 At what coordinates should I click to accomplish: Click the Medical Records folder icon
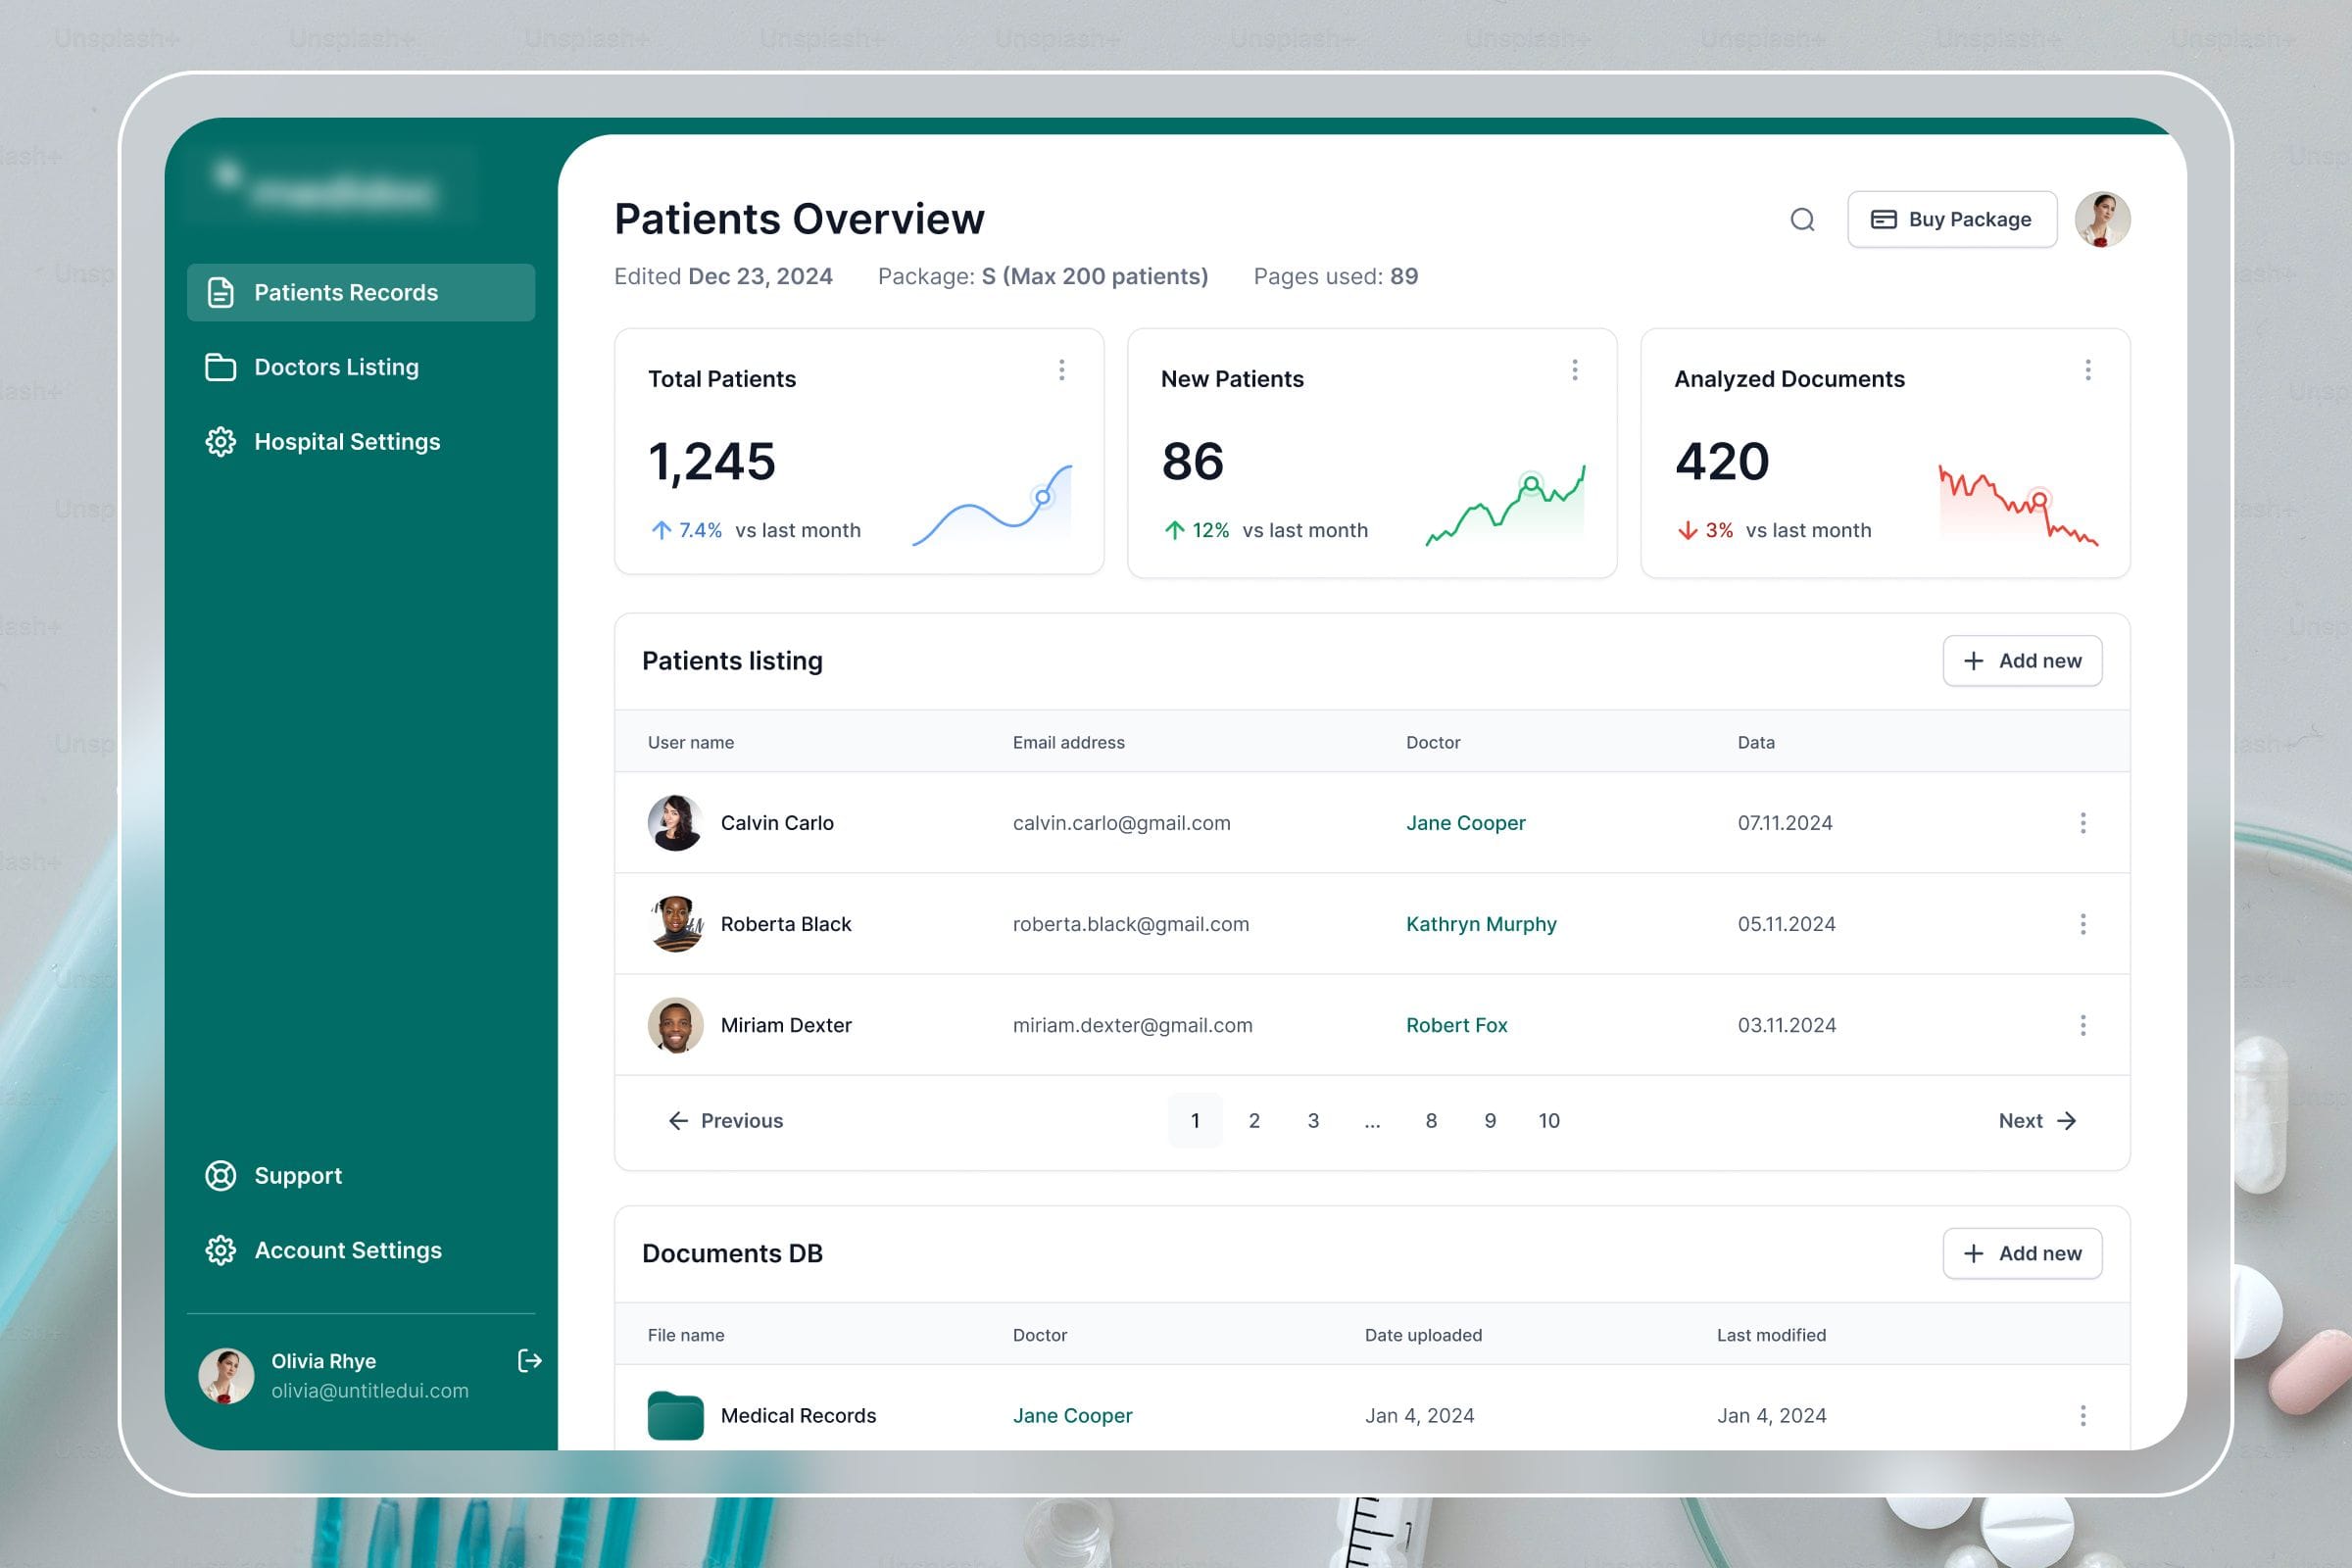(x=675, y=1415)
